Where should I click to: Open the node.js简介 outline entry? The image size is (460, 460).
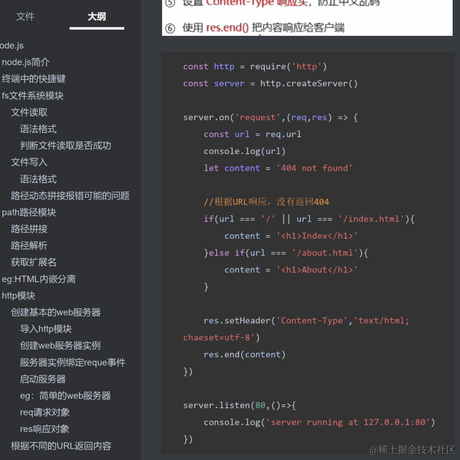click(26, 62)
